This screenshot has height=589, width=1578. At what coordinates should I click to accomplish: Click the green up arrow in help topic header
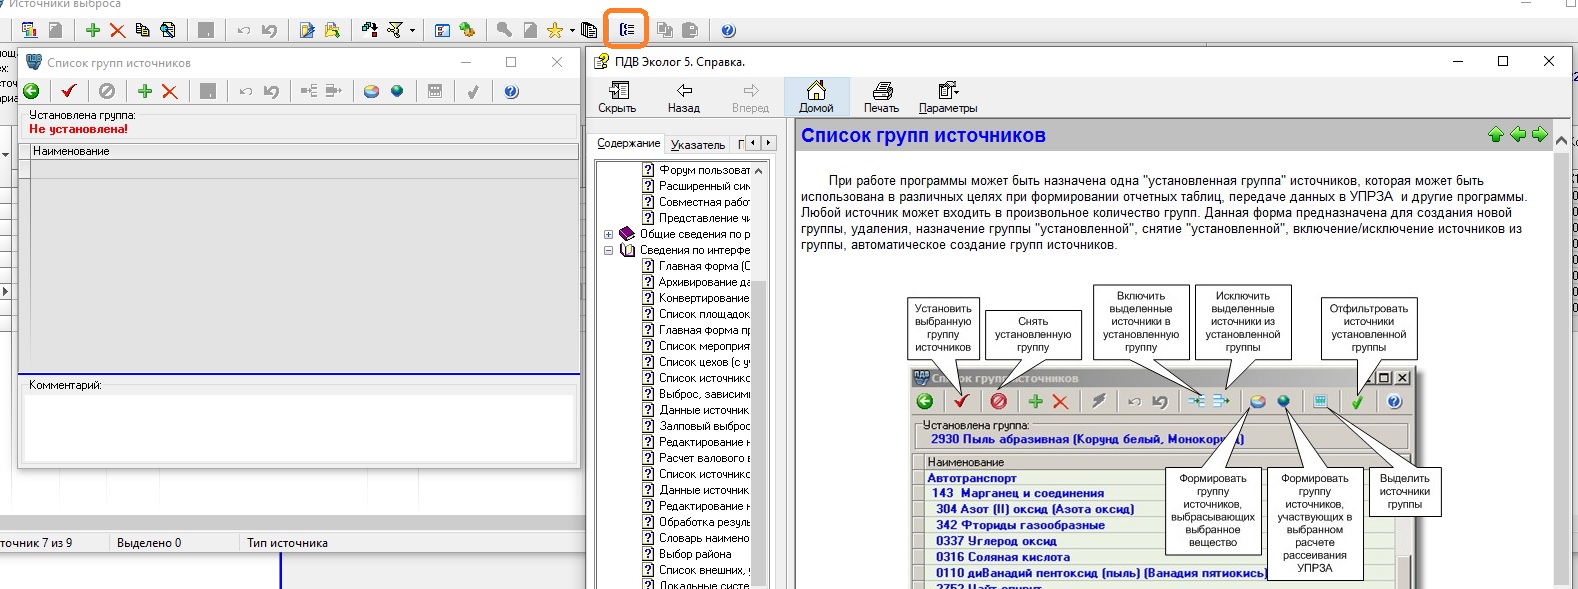1496,135
